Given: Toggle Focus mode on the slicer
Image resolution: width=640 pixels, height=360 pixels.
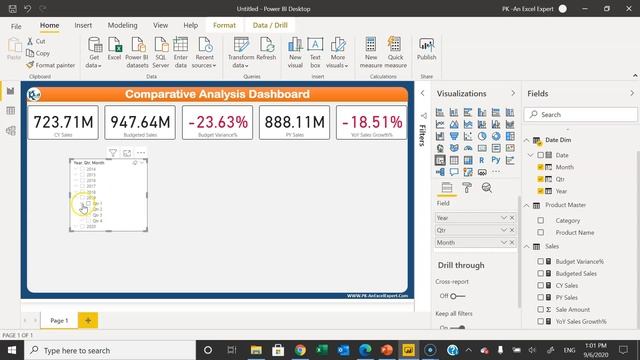Looking at the screenshot, I should coord(127,153).
